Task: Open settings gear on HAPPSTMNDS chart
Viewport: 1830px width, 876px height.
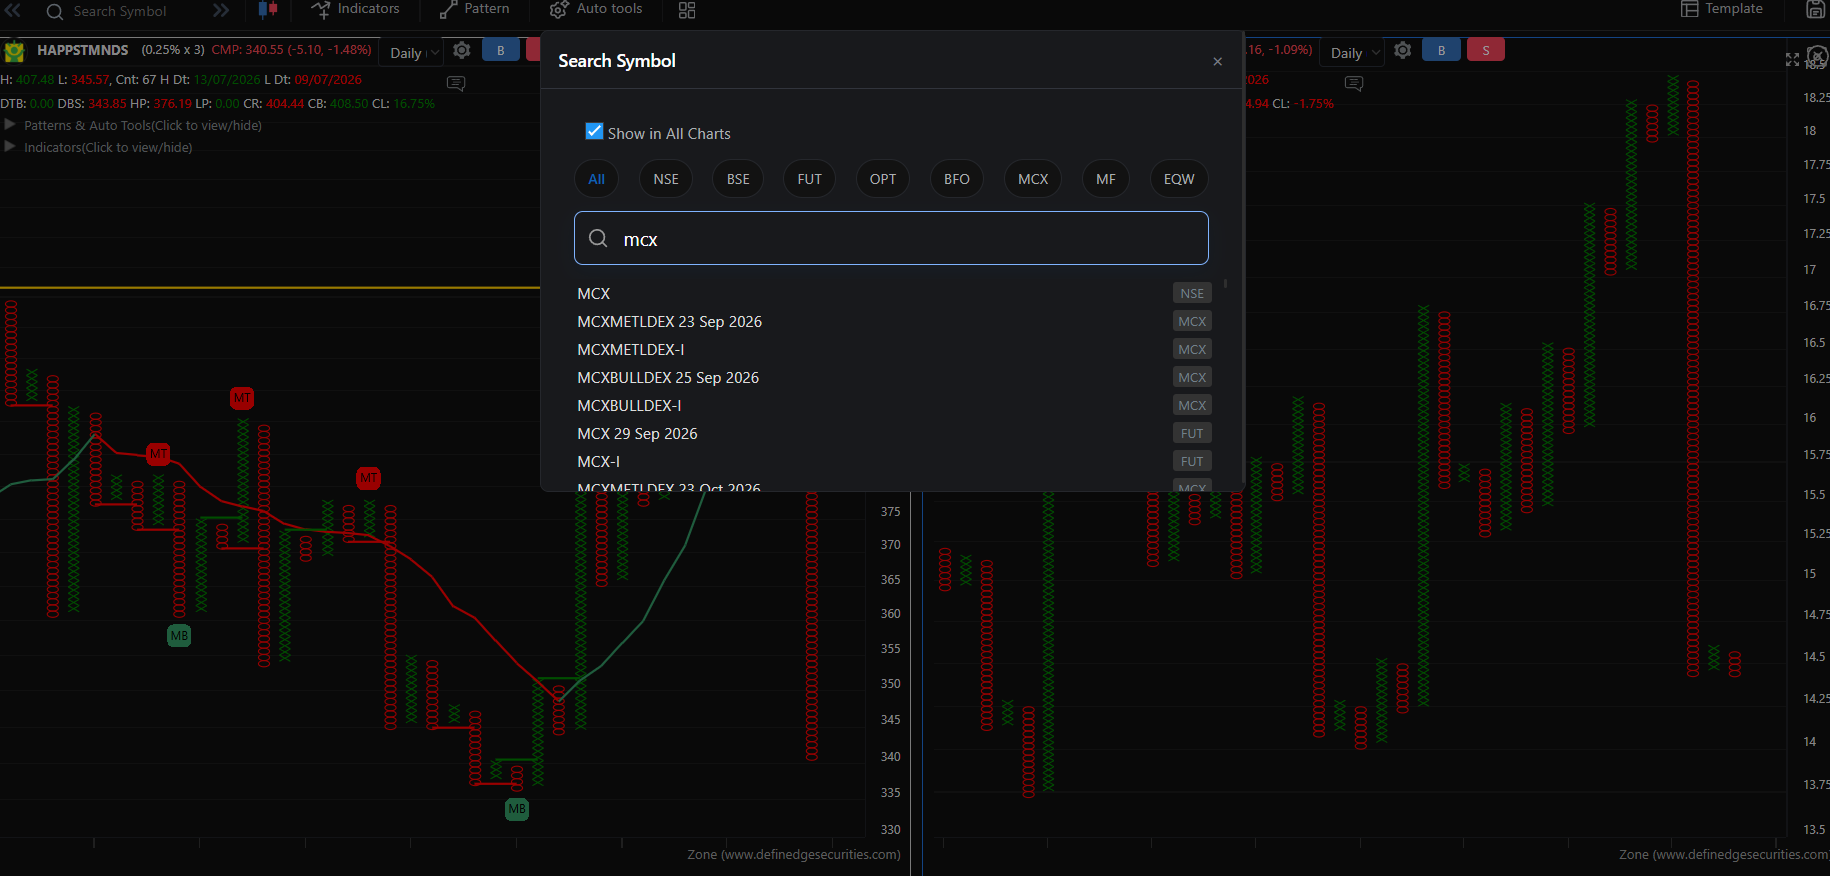Action: click(x=462, y=50)
